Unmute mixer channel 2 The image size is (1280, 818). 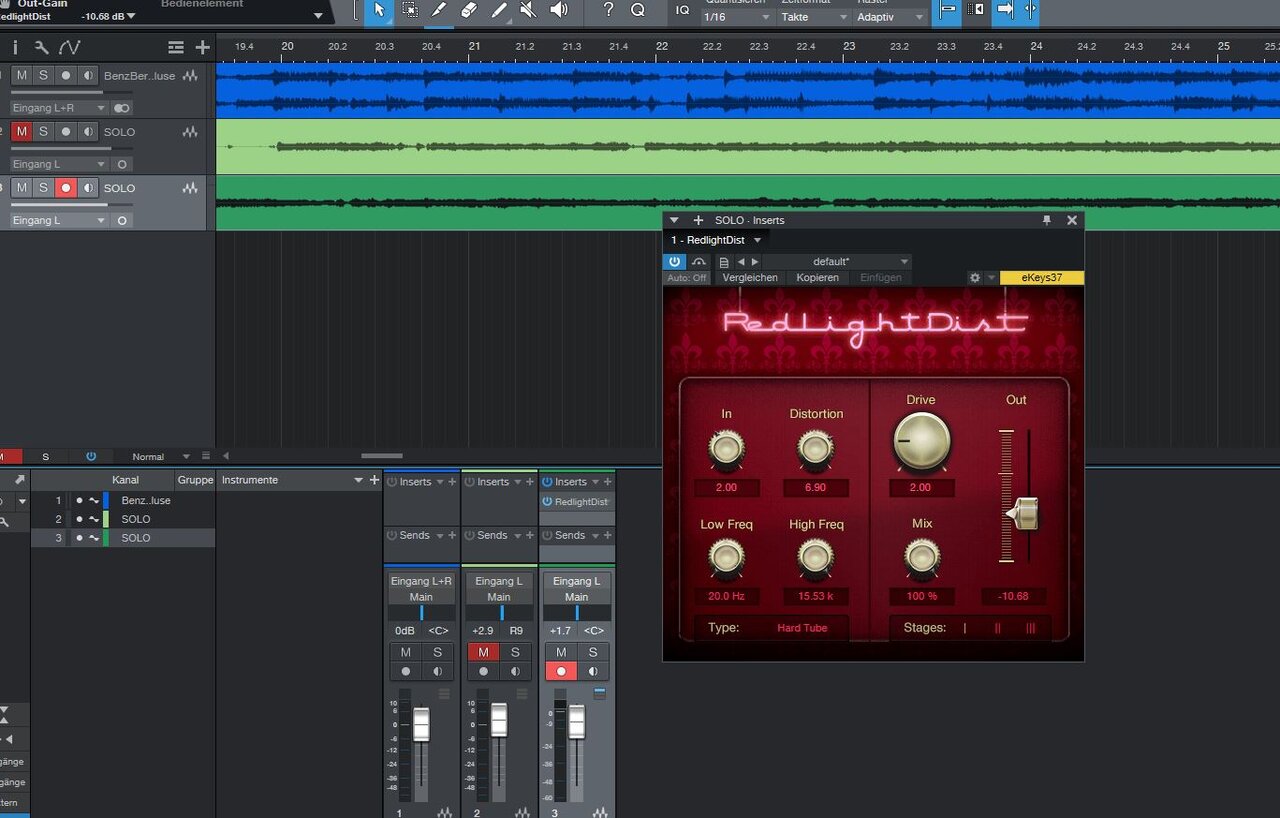(483, 652)
